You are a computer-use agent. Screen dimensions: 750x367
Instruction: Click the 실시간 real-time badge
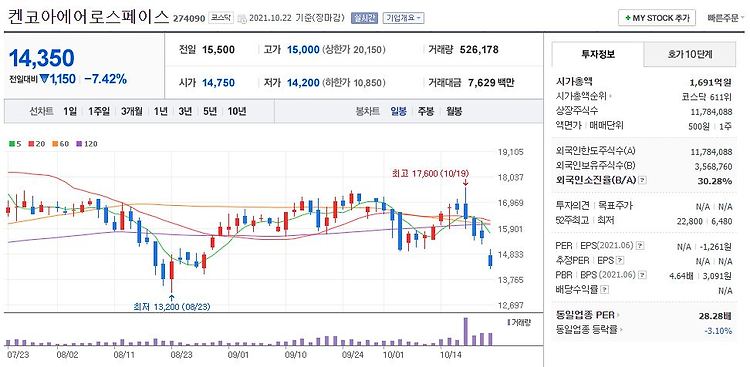pyautogui.click(x=364, y=18)
